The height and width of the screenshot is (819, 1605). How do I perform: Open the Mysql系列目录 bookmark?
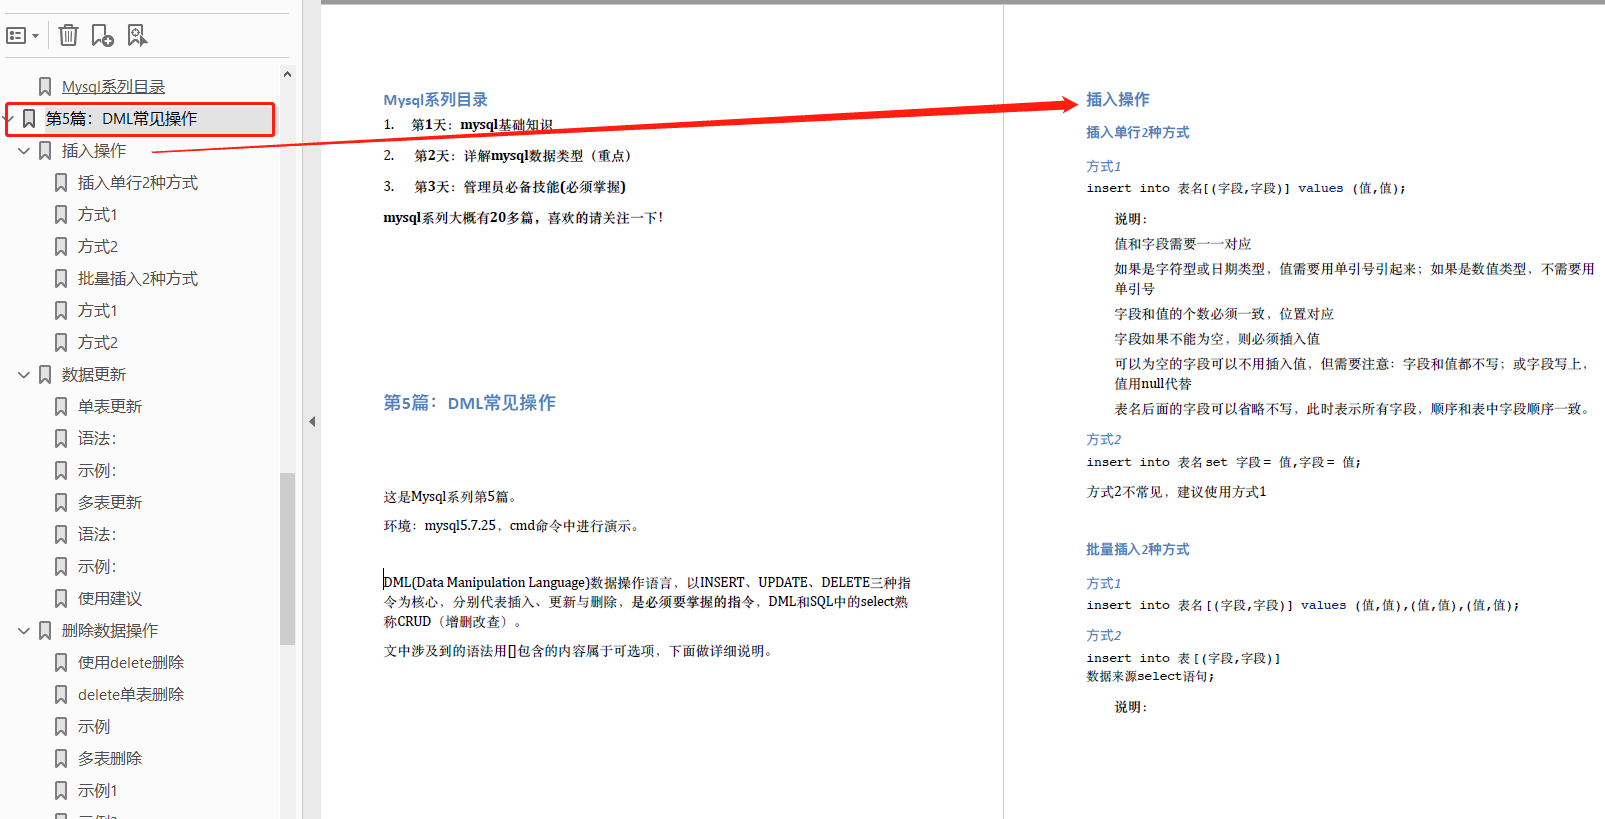tap(113, 87)
